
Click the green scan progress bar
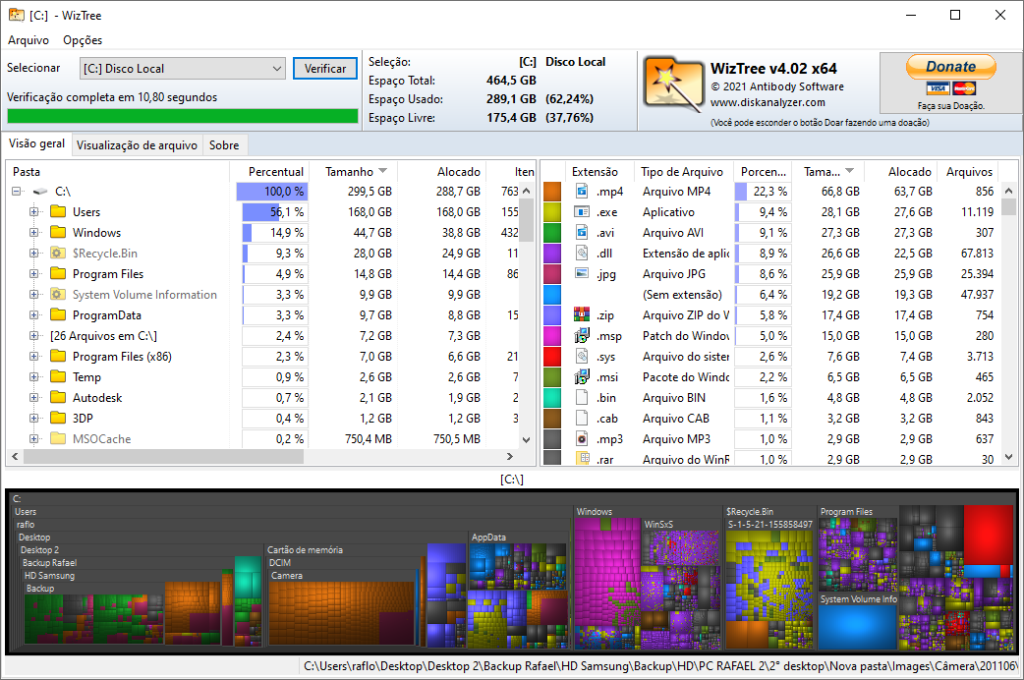point(181,116)
